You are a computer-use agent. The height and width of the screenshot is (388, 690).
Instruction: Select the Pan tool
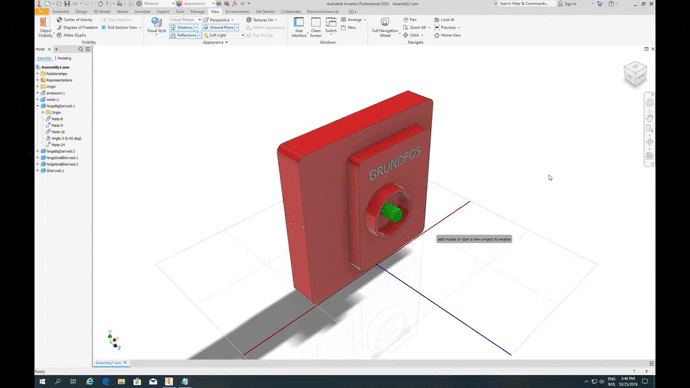pyautogui.click(x=410, y=20)
